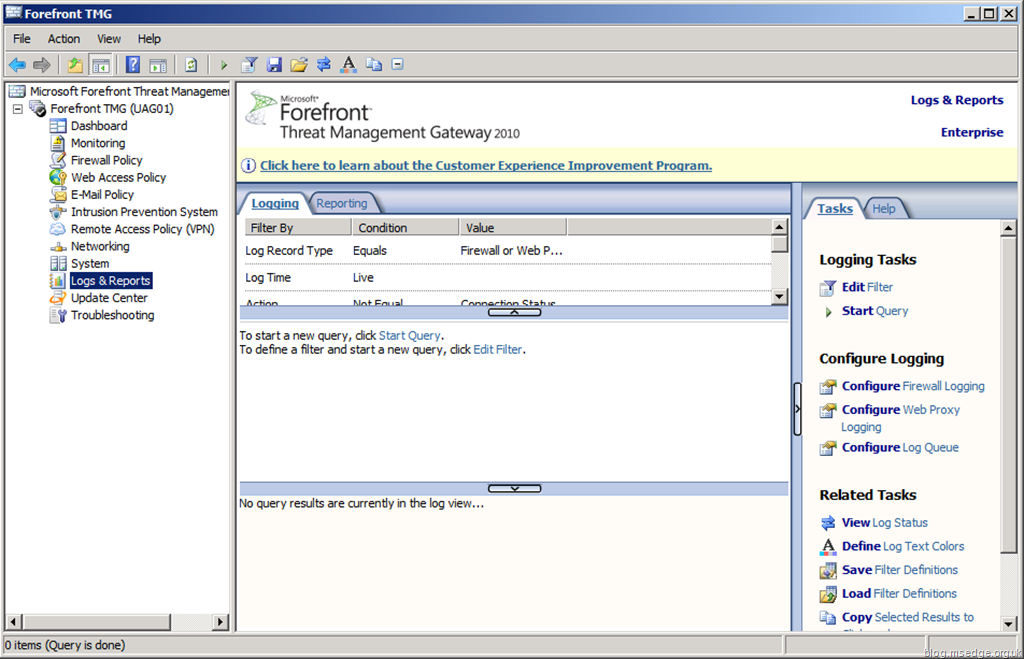Click the Monitoring icon in the tree
1024x659 pixels.
[58, 142]
